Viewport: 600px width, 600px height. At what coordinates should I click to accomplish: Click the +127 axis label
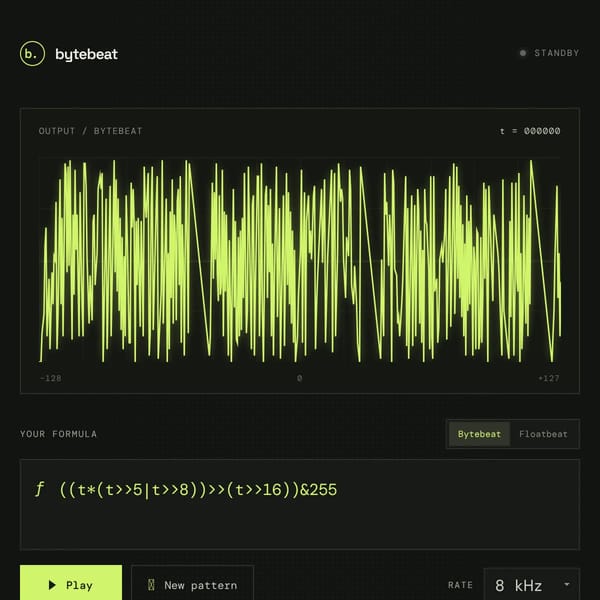coord(549,378)
